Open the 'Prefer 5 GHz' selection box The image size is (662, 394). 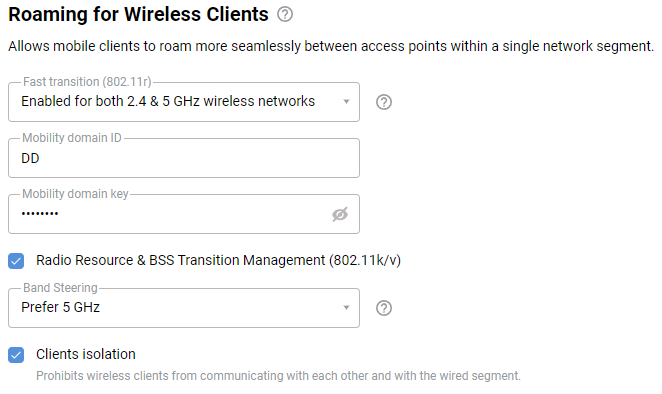coord(184,308)
